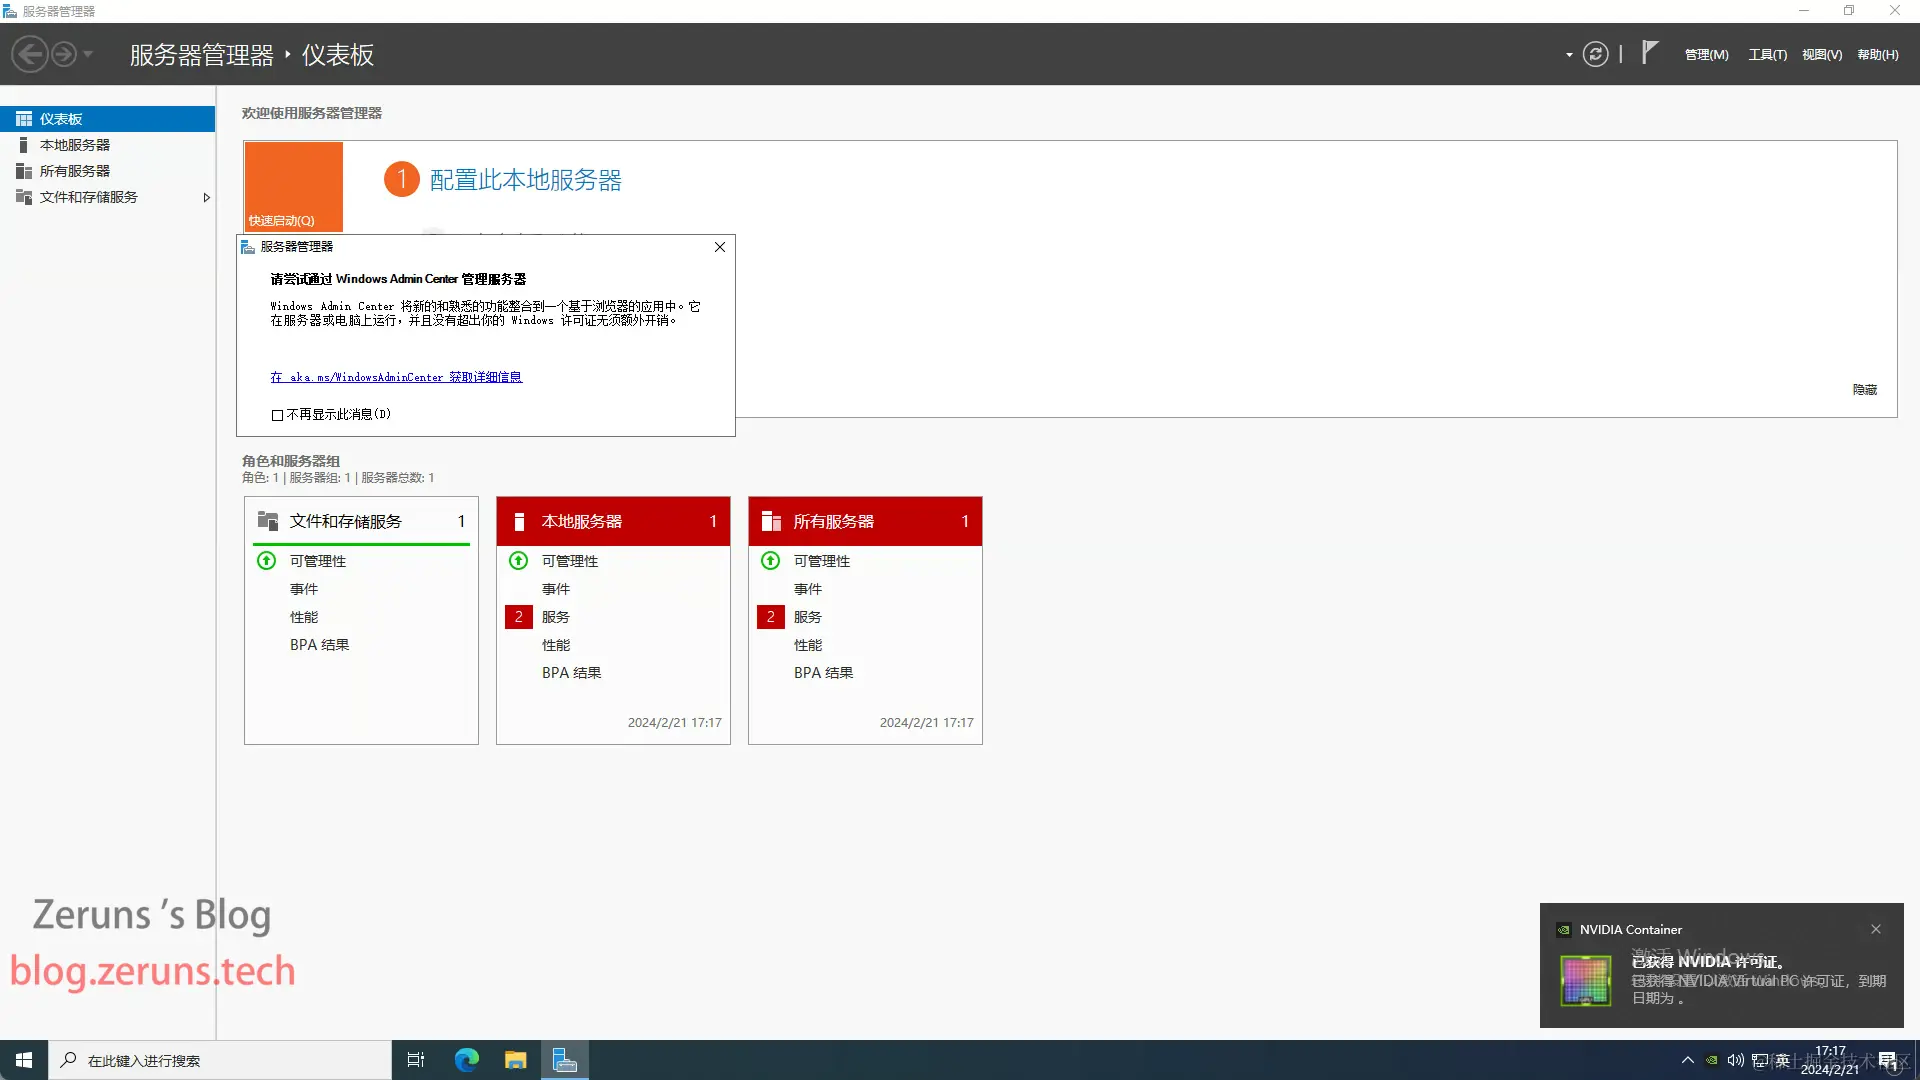Dismiss the NVIDIA Container notification
This screenshot has height=1080, width=1920.
(x=1876, y=929)
